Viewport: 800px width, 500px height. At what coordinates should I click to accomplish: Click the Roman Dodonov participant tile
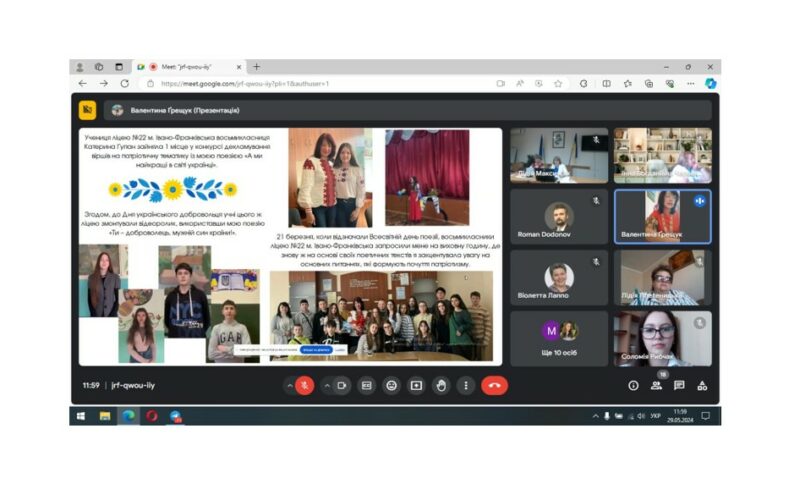559,217
